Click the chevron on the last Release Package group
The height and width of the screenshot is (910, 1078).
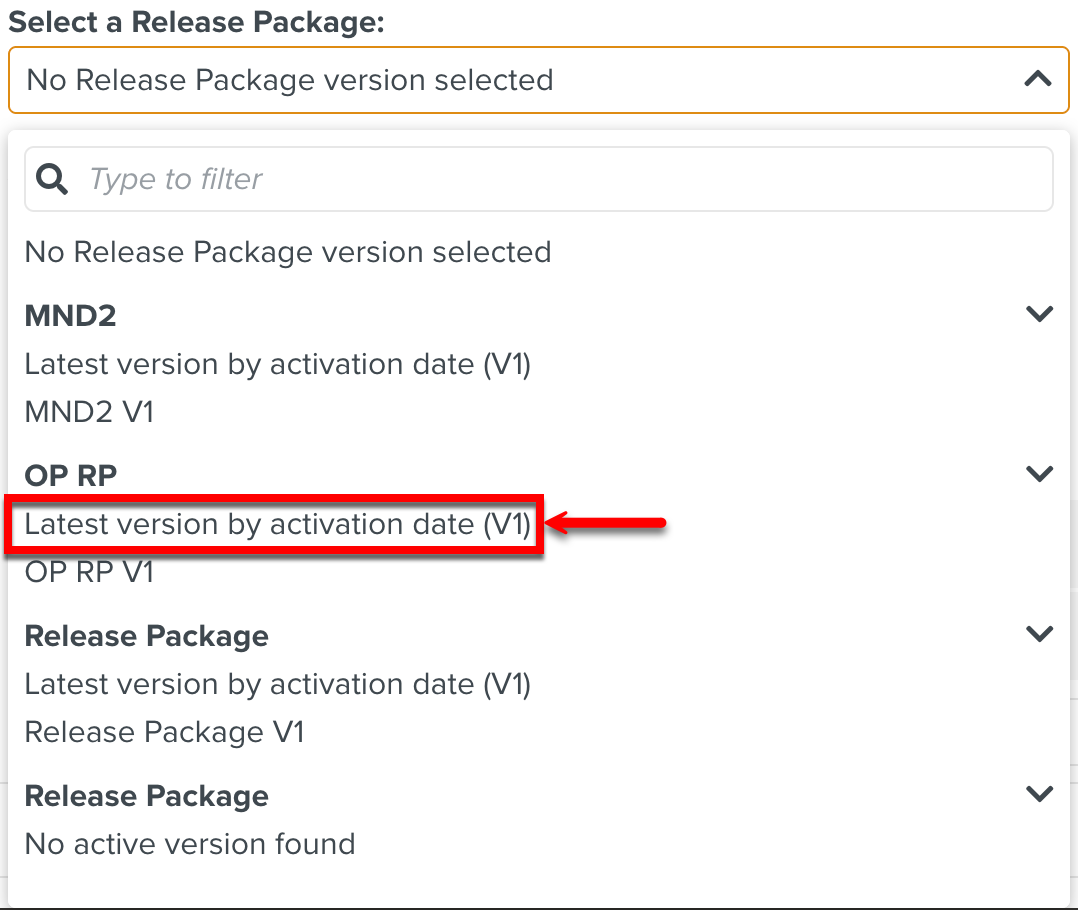click(x=1037, y=793)
